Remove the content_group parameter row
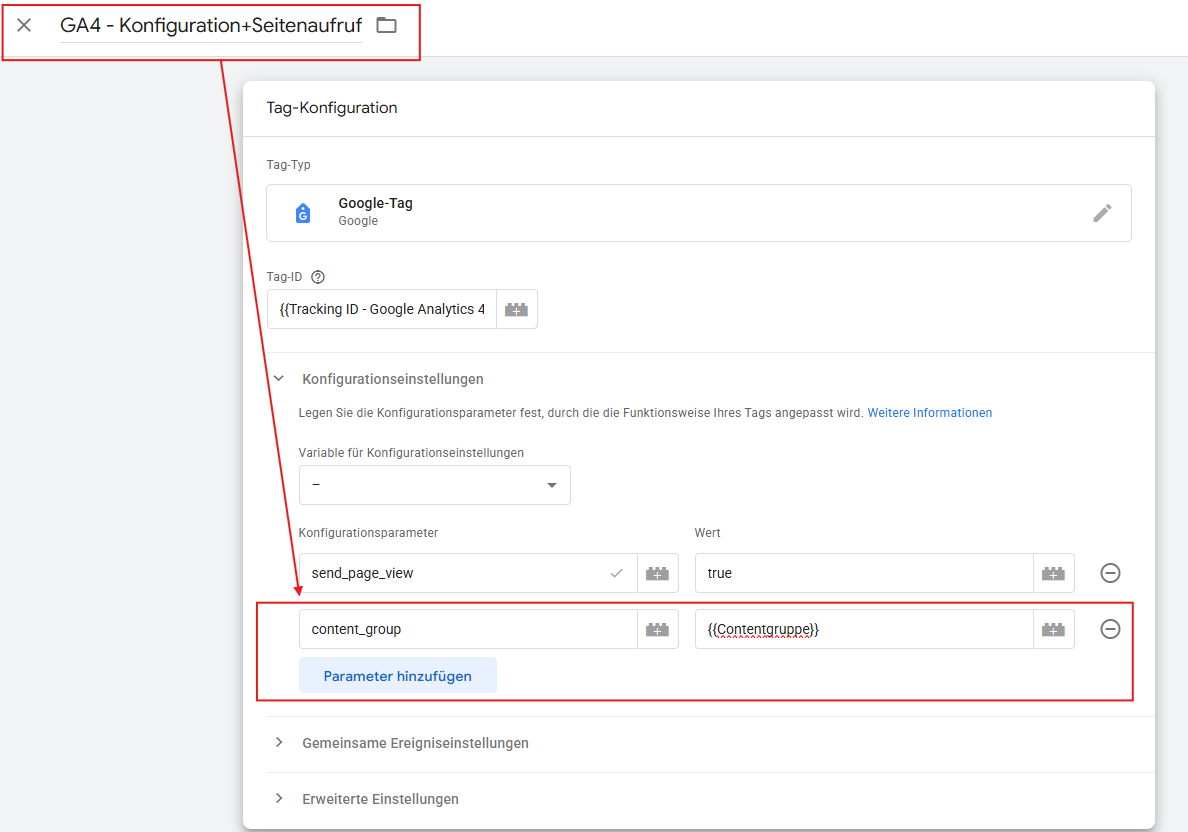The image size is (1188, 832). pyautogui.click(x=1110, y=629)
